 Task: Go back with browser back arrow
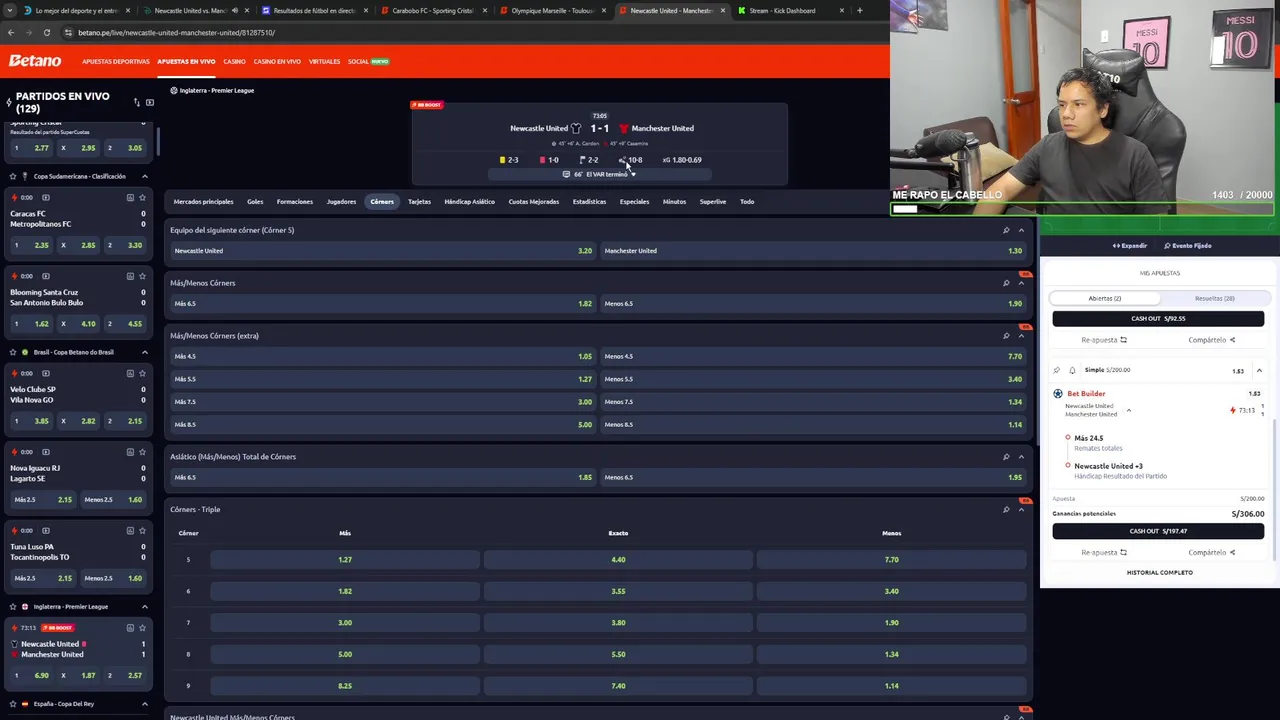click(x=11, y=32)
